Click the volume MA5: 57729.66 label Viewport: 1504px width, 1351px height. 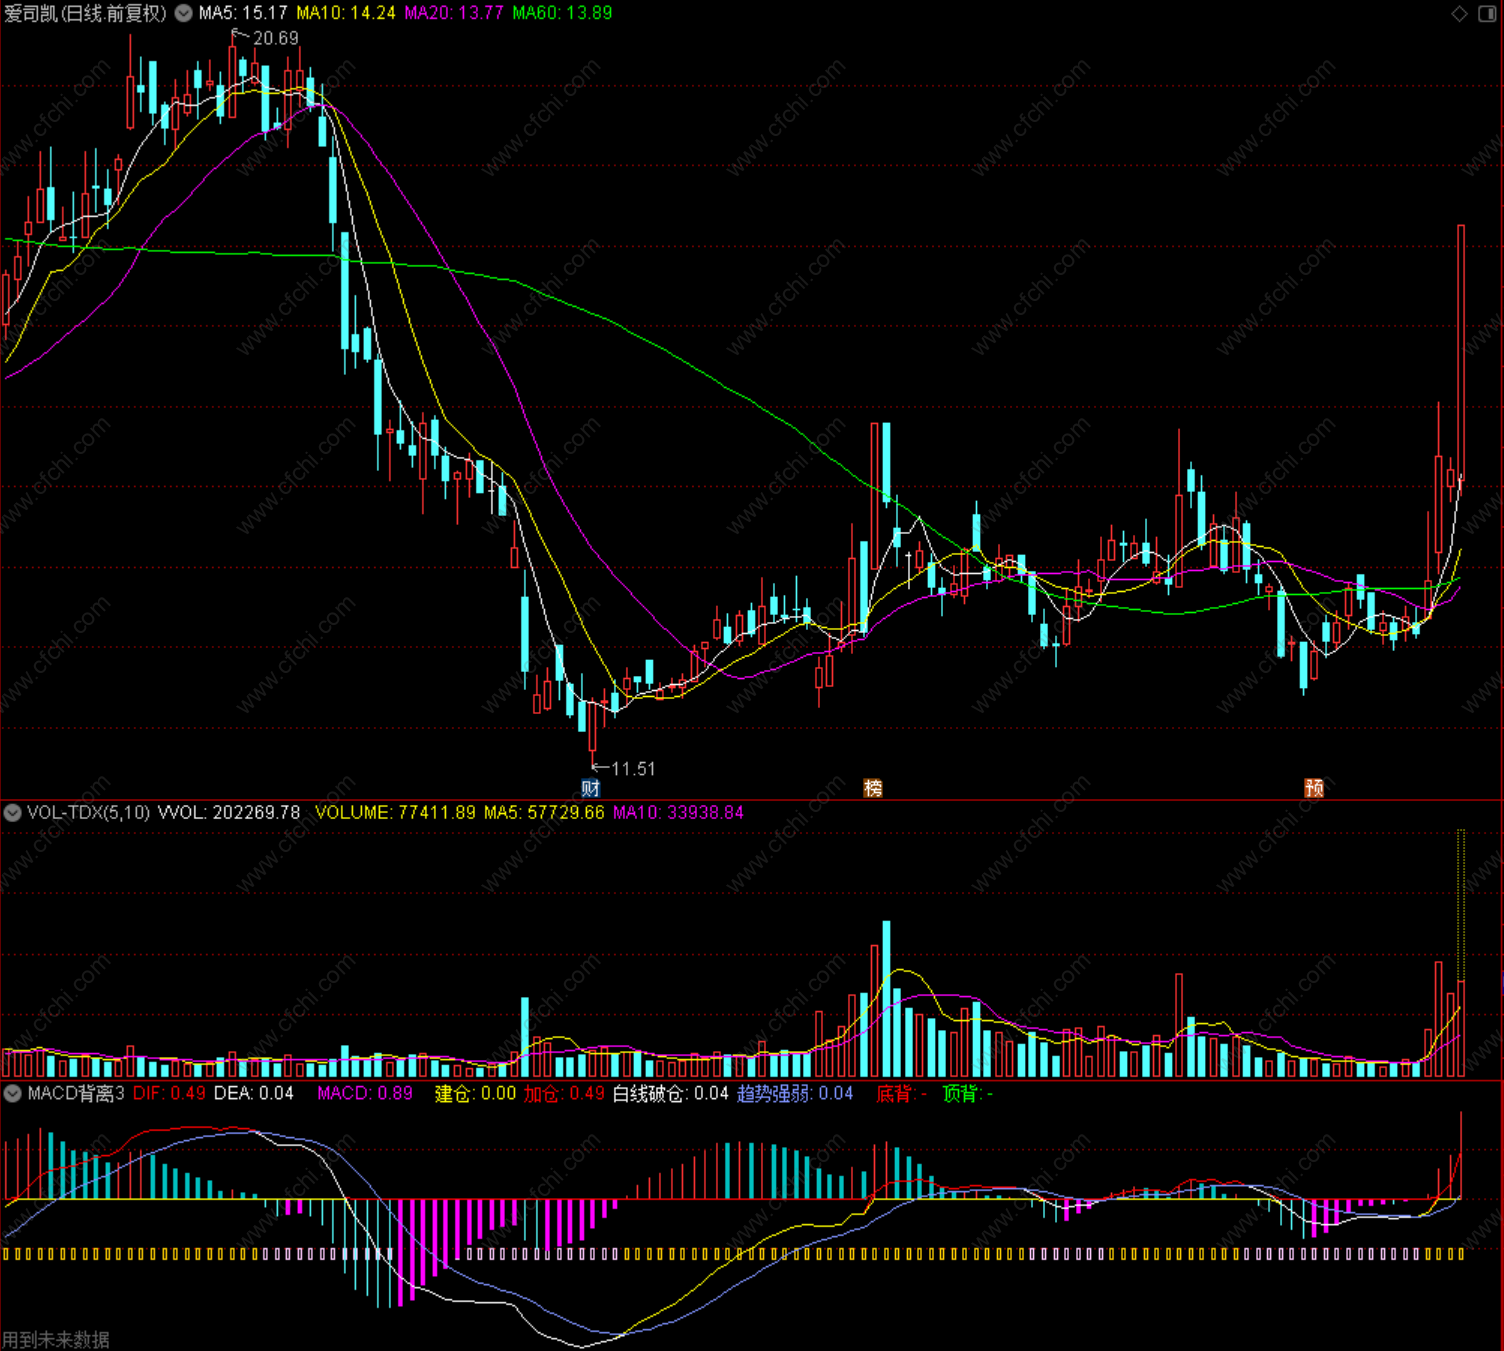544,813
